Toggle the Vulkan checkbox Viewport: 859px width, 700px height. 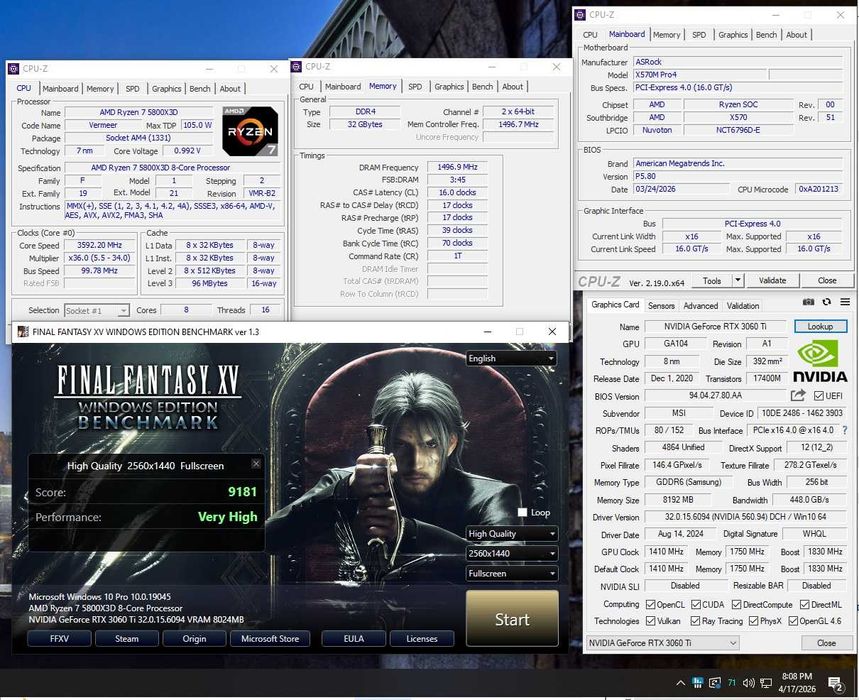pos(650,621)
